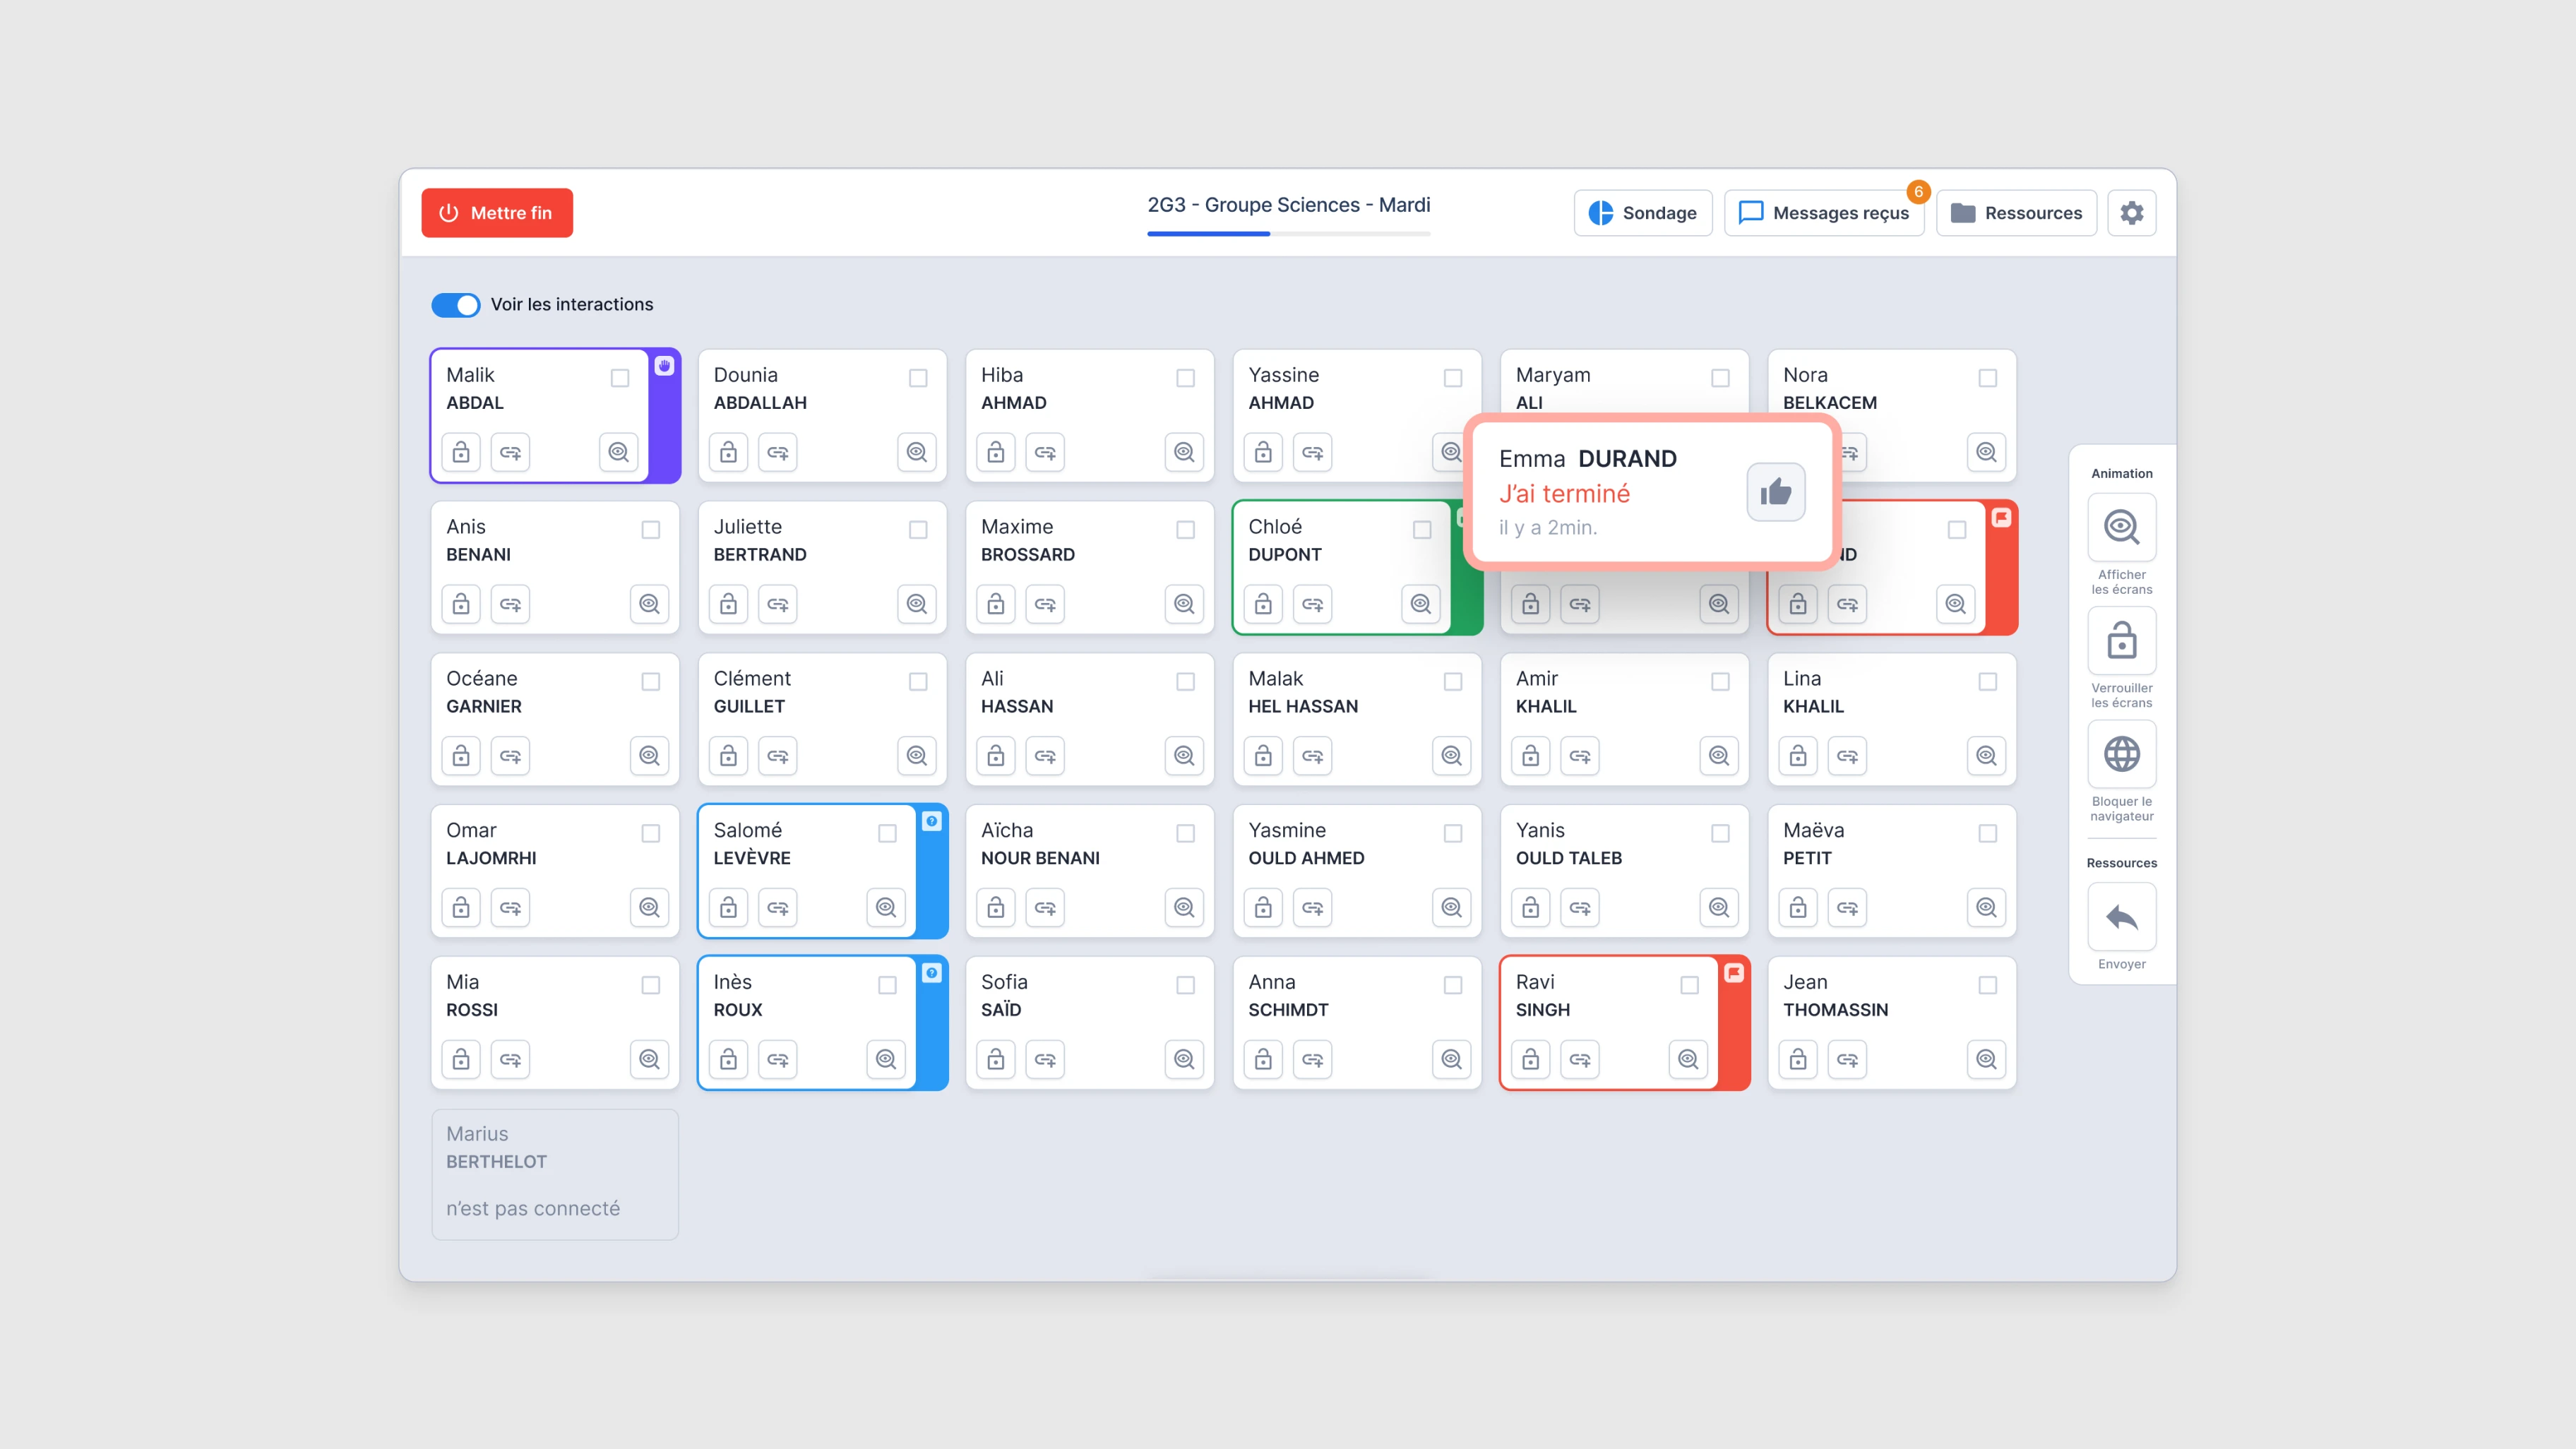Click the 'Bloquer le navigateur' globe icon
This screenshot has width=2576, height=1449.
pyautogui.click(x=2121, y=753)
